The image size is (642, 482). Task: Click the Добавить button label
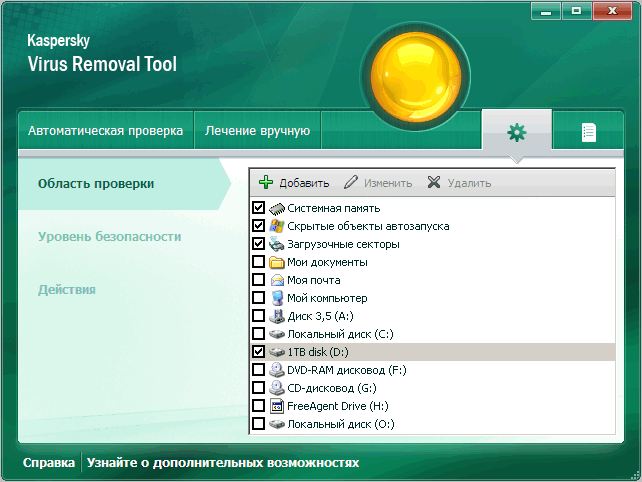[x=304, y=183]
